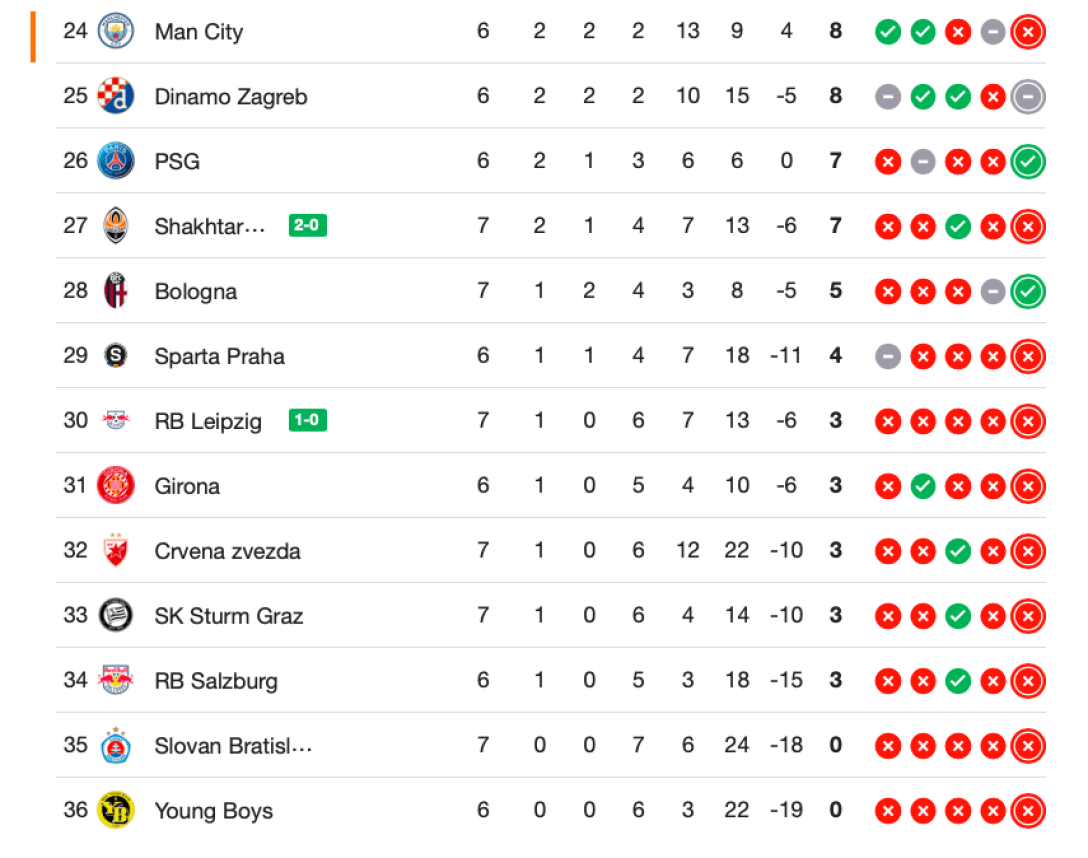Screen dimensions: 1088x858
Task: Open the Sparta Praha team link
Action: [x=219, y=356]
